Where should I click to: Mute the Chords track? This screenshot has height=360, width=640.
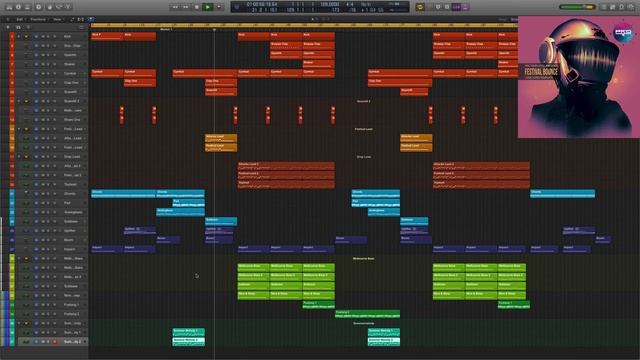(x=43, y=194)
